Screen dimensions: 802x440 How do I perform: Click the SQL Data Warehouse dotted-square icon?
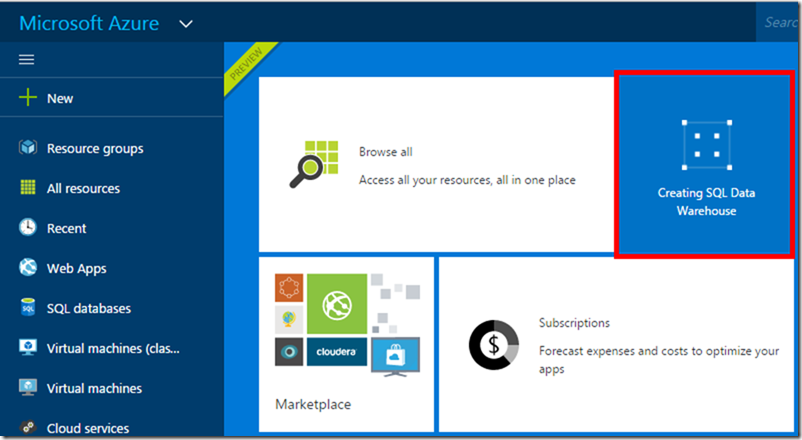pos(707,145)
